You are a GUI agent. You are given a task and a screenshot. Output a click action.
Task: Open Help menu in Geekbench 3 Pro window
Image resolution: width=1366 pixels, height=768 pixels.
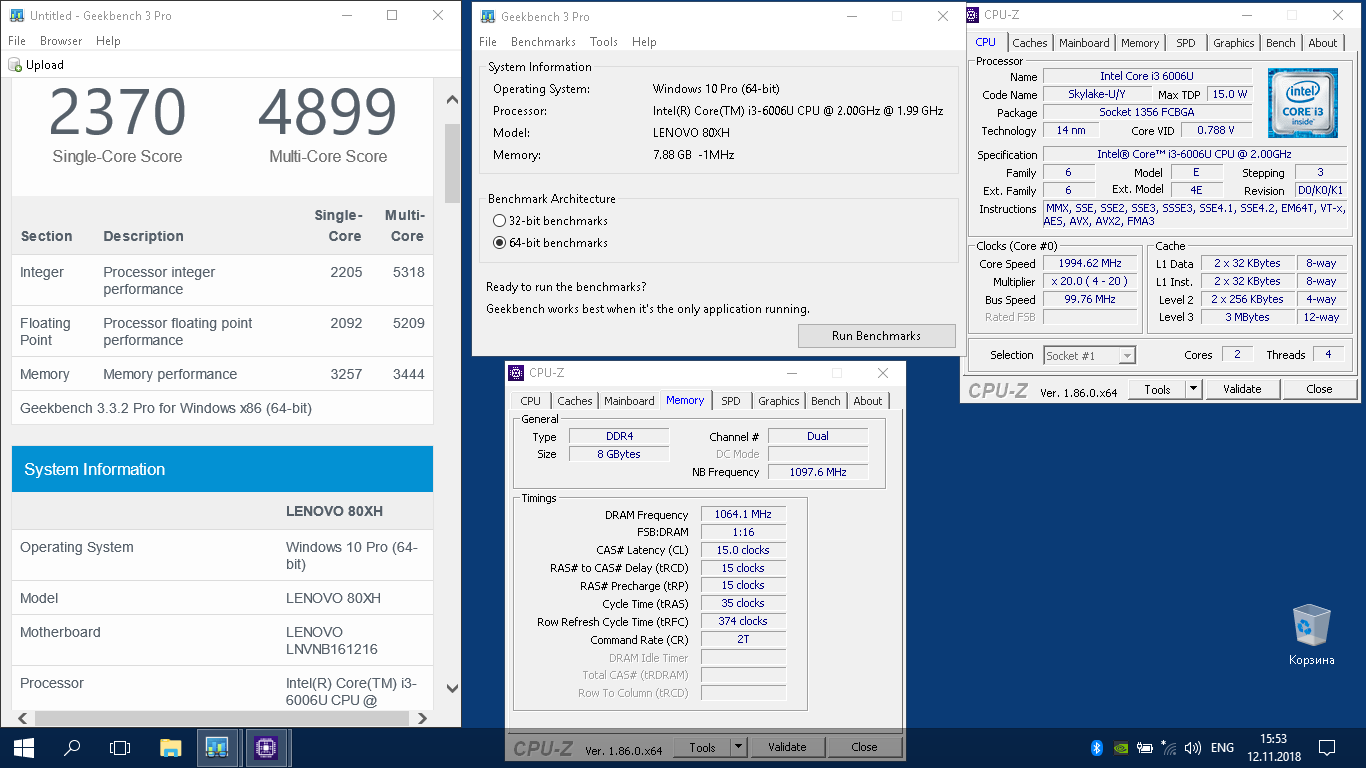point(644,42)
